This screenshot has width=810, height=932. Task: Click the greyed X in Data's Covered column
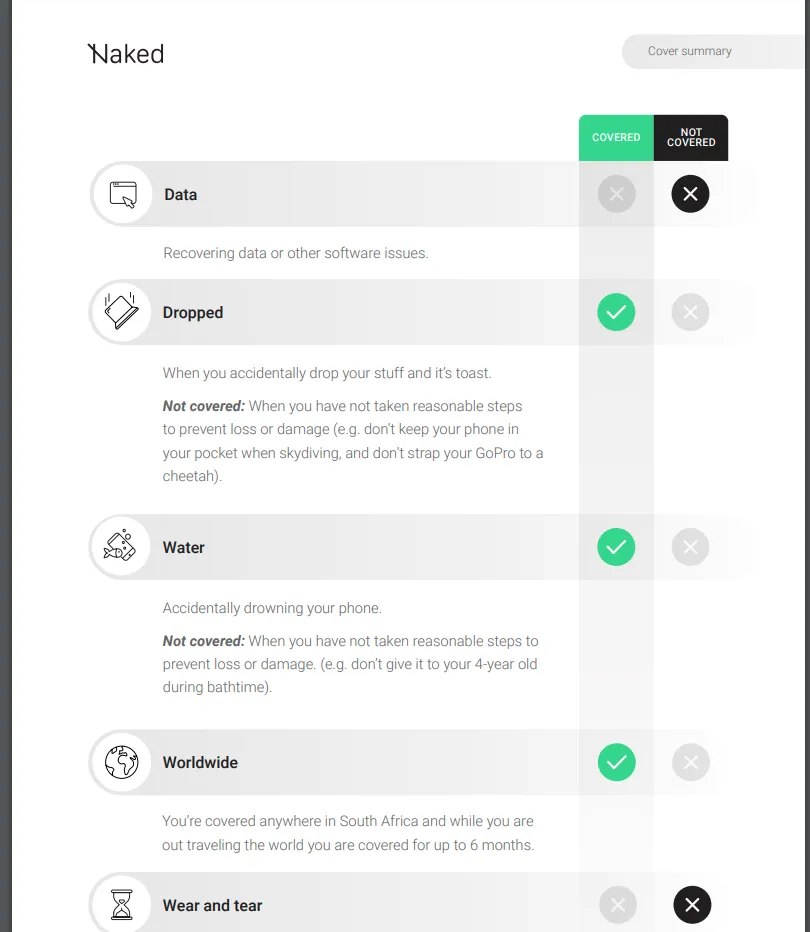coord(616,194)
